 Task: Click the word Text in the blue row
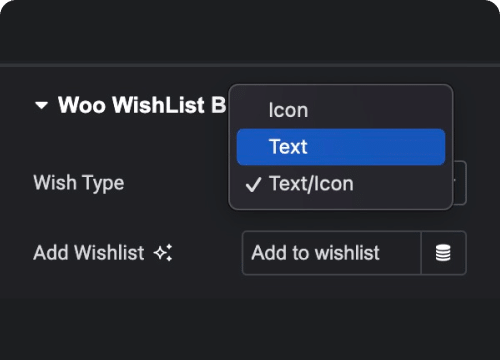pos(288,147)
